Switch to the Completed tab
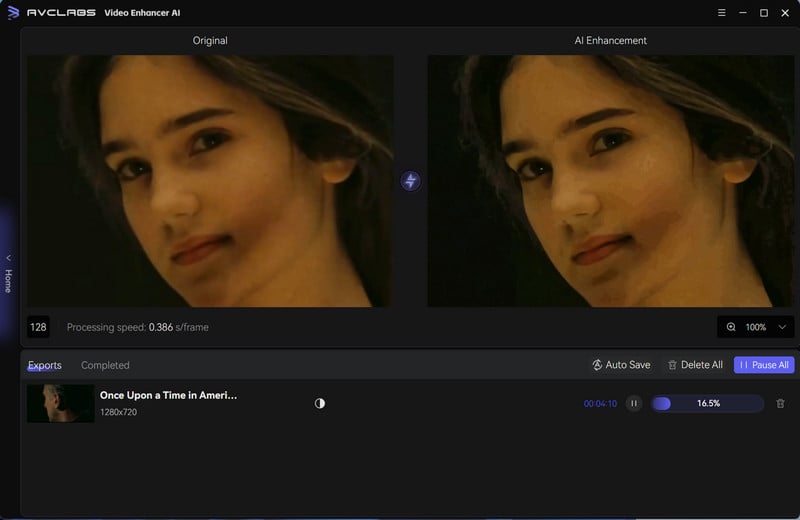800x520 pixels. point(105,365)
